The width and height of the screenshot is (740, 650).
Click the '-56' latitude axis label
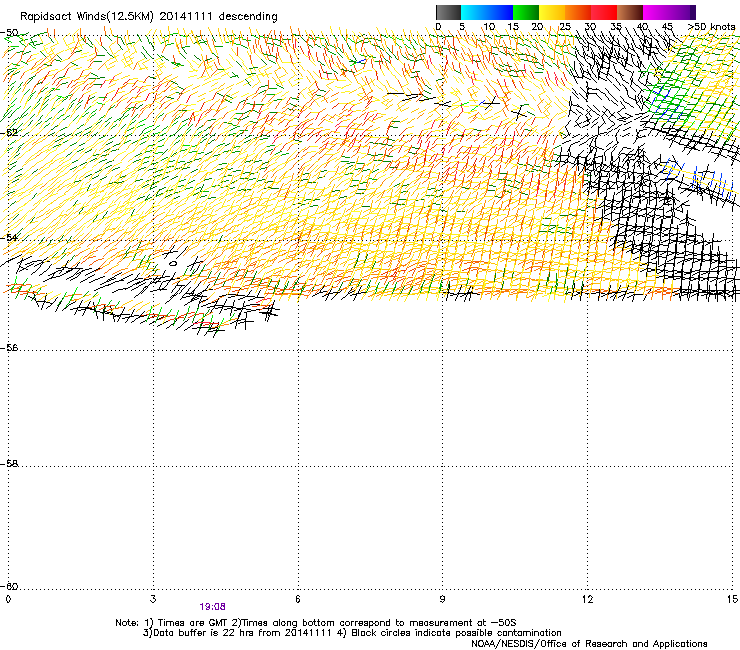9,348
